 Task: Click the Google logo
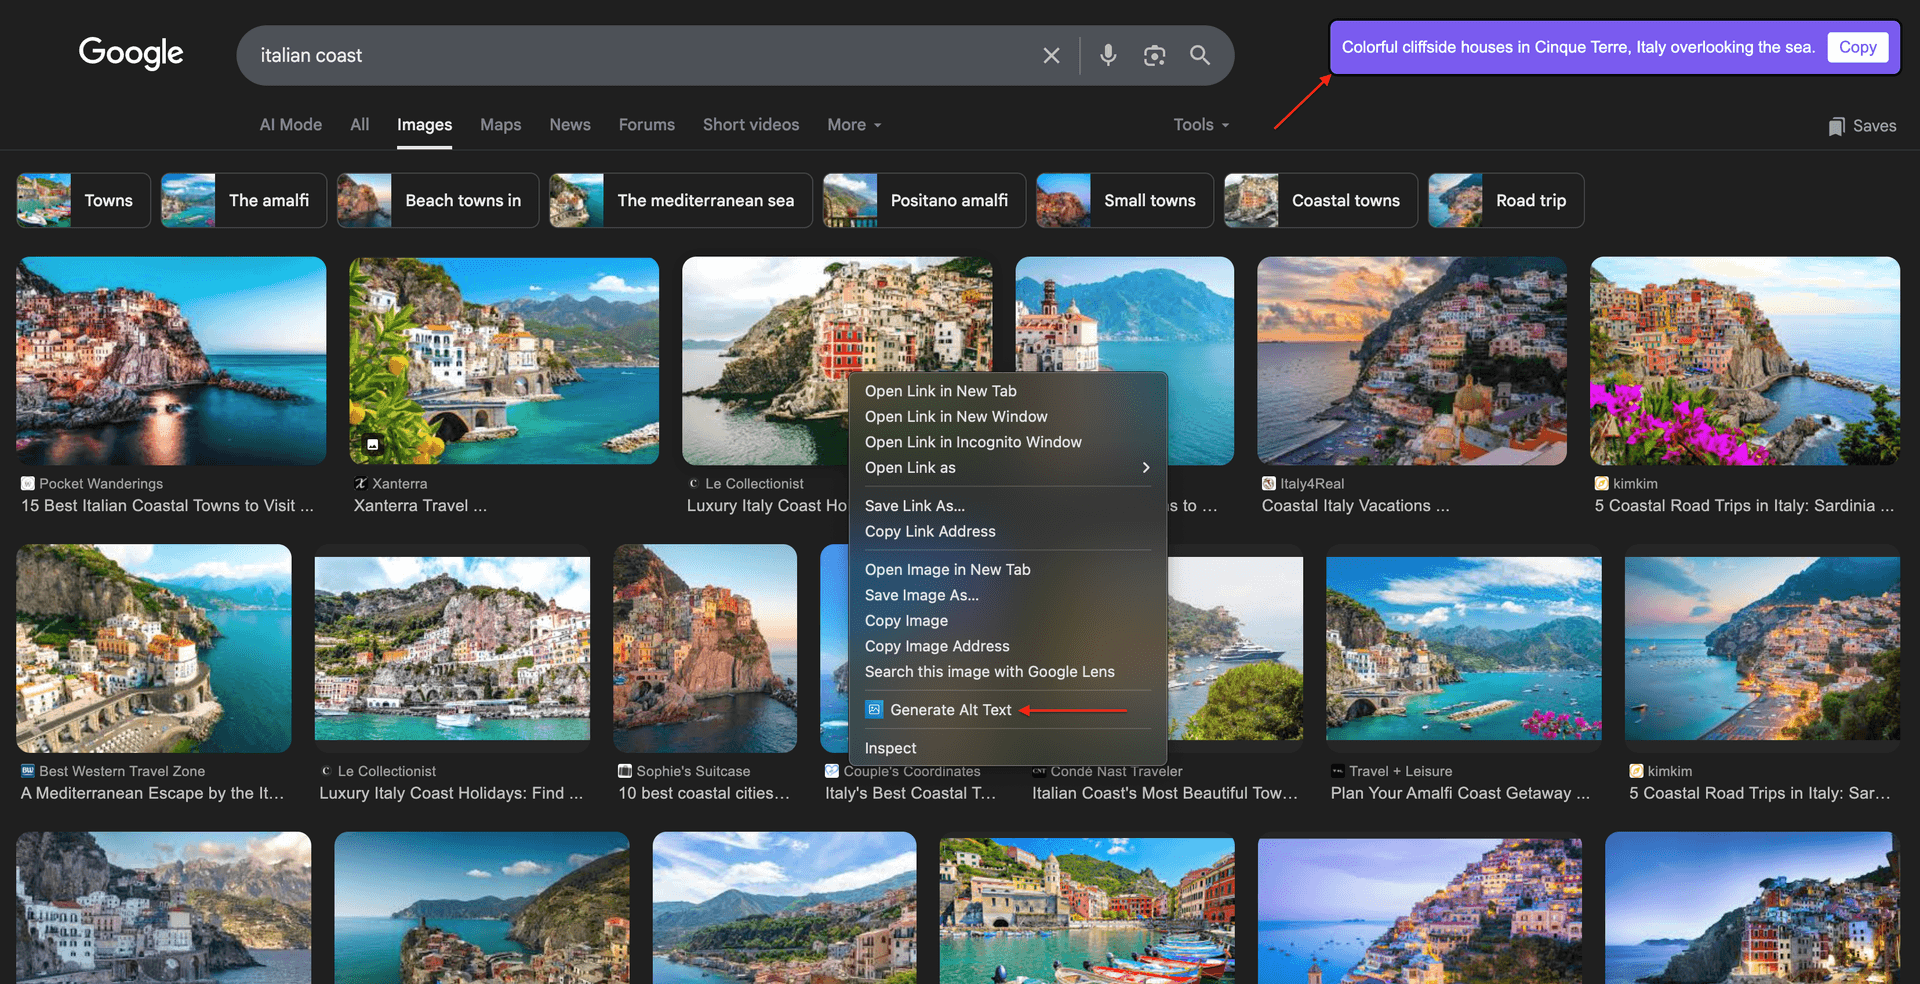pos(130,54)
